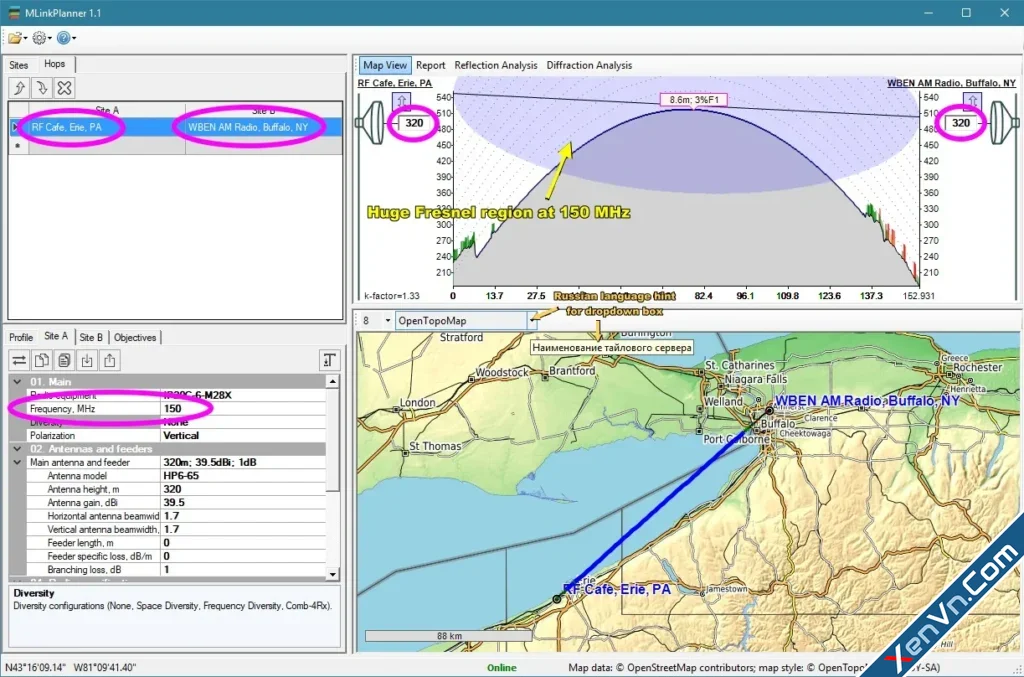The width and height of the screenshot is (1024, 677).
Task: Copy site parameters icon
Action: 42,360
